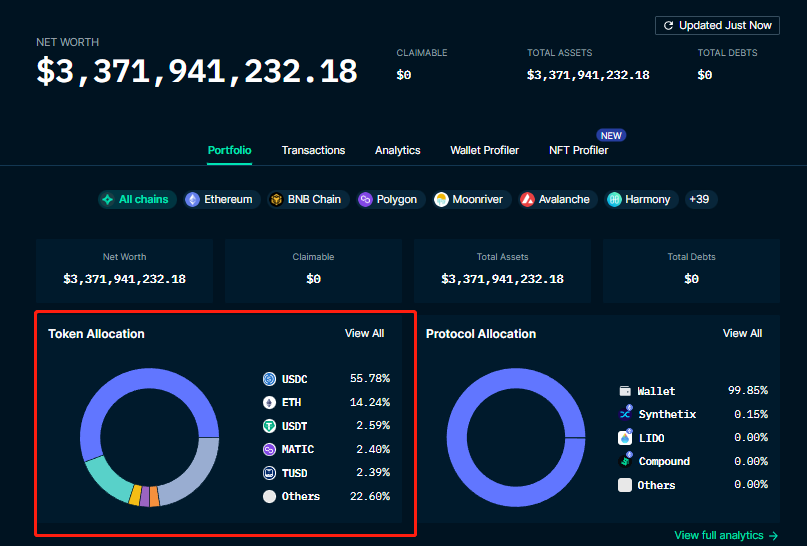Select the All chains filter
The image size is (807, 546).
tap(137, 200)
